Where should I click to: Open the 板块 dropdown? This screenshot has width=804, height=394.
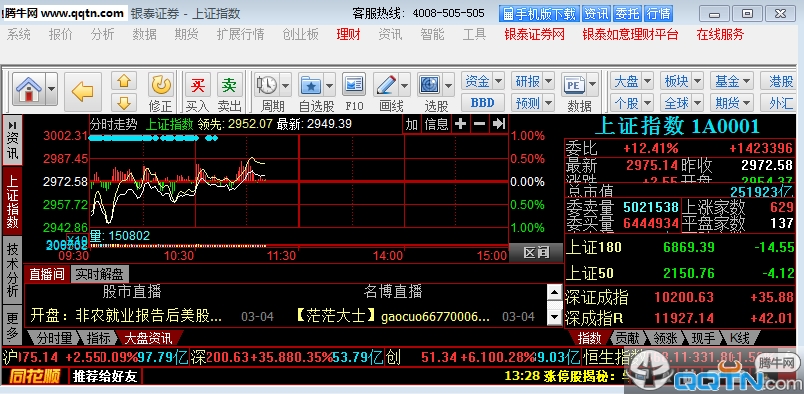(681, 81)
